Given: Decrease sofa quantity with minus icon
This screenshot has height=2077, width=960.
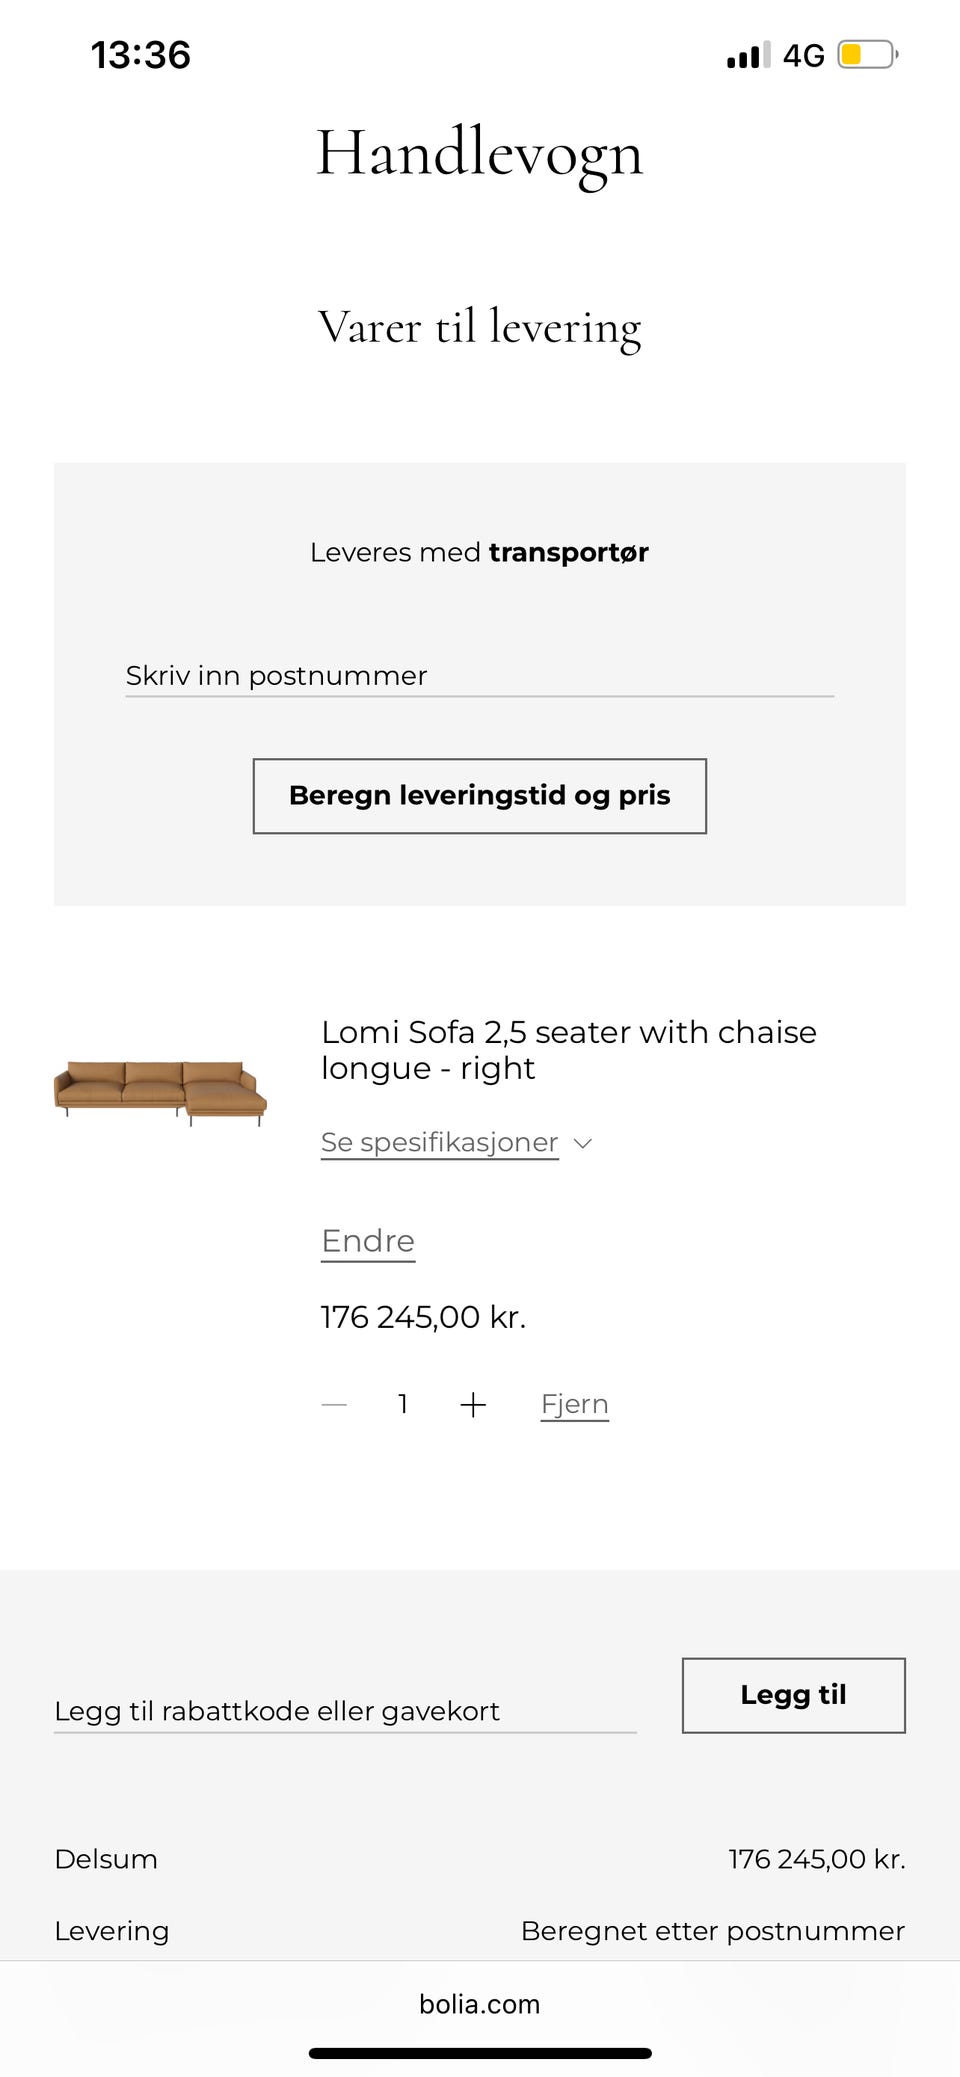Looking at the screenshot, I should [334, 1405].
